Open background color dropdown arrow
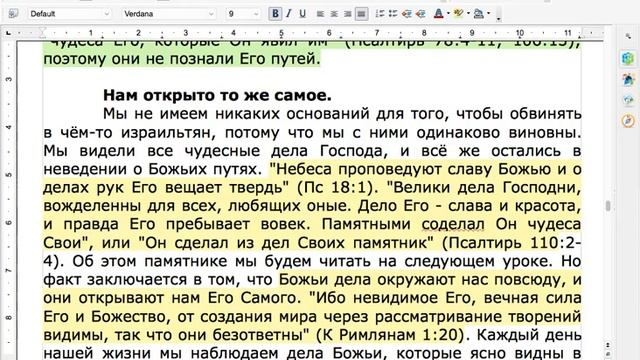This screenshot has width=640, height=360. click(x=489, y=13)
